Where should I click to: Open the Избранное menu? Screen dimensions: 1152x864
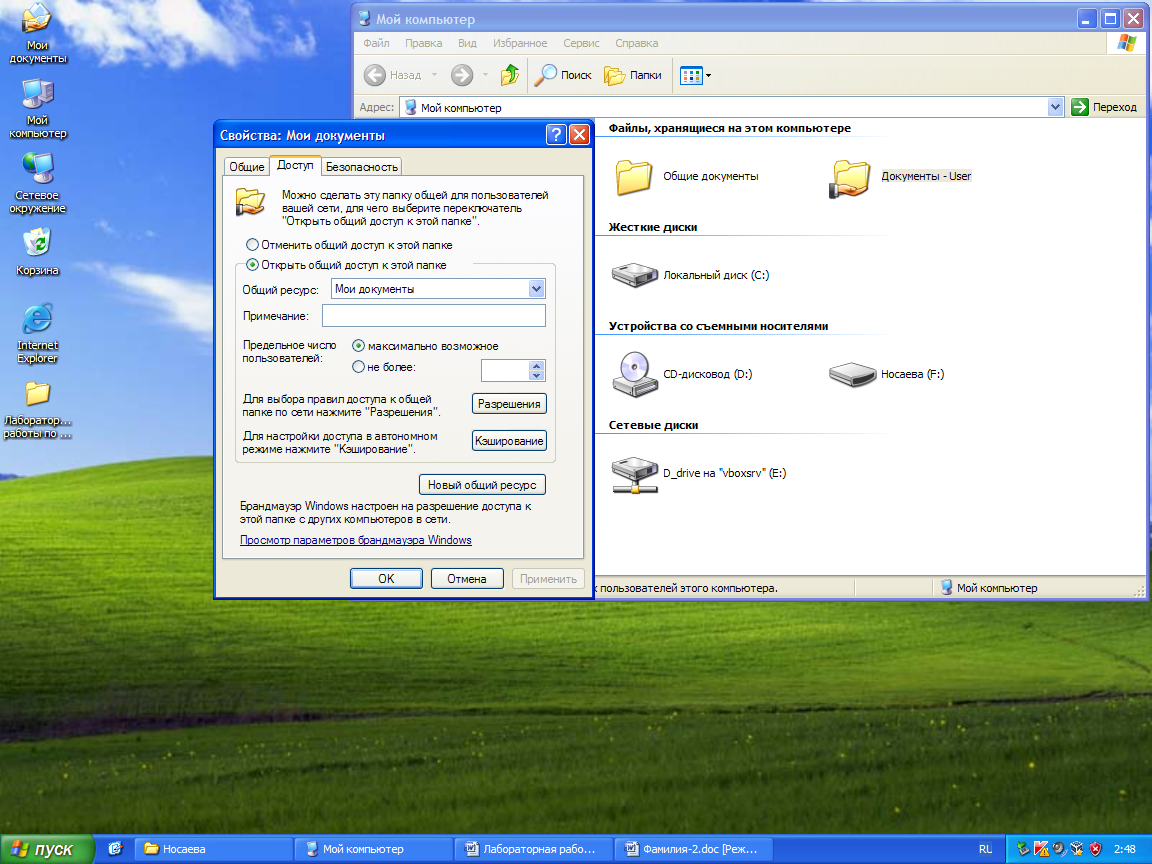tap(520, 43)
